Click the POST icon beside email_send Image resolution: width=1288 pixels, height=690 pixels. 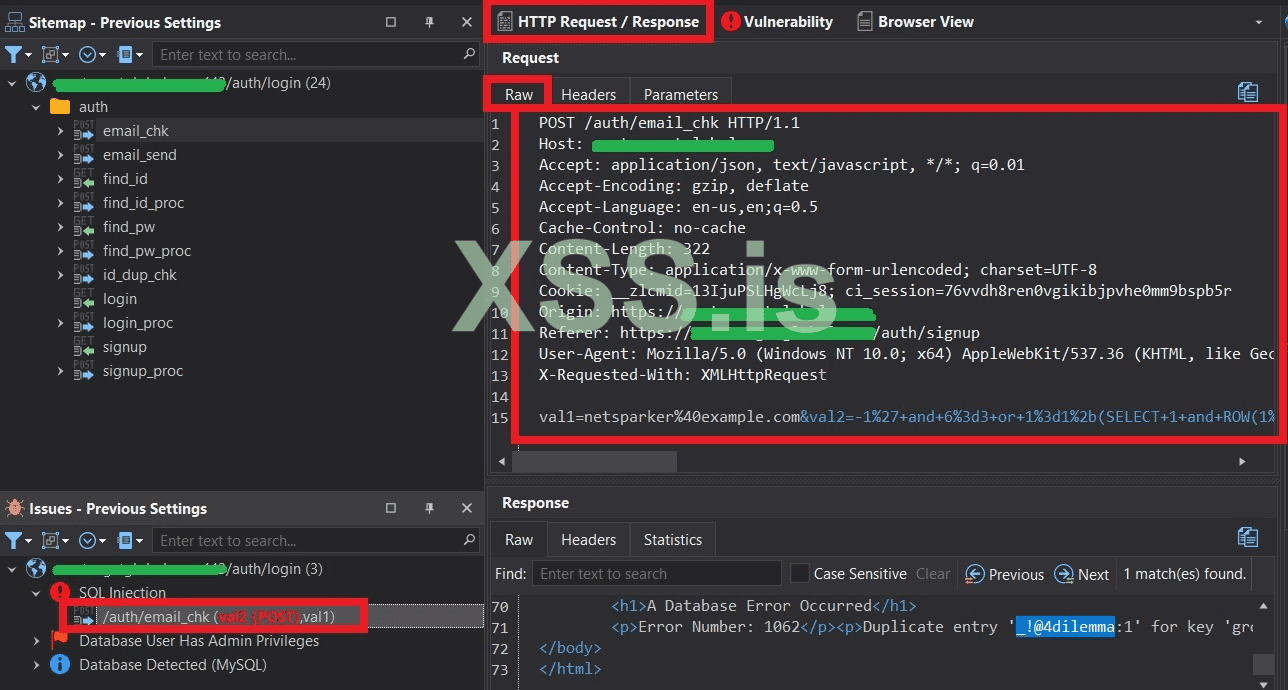click(x=84, y=155)
